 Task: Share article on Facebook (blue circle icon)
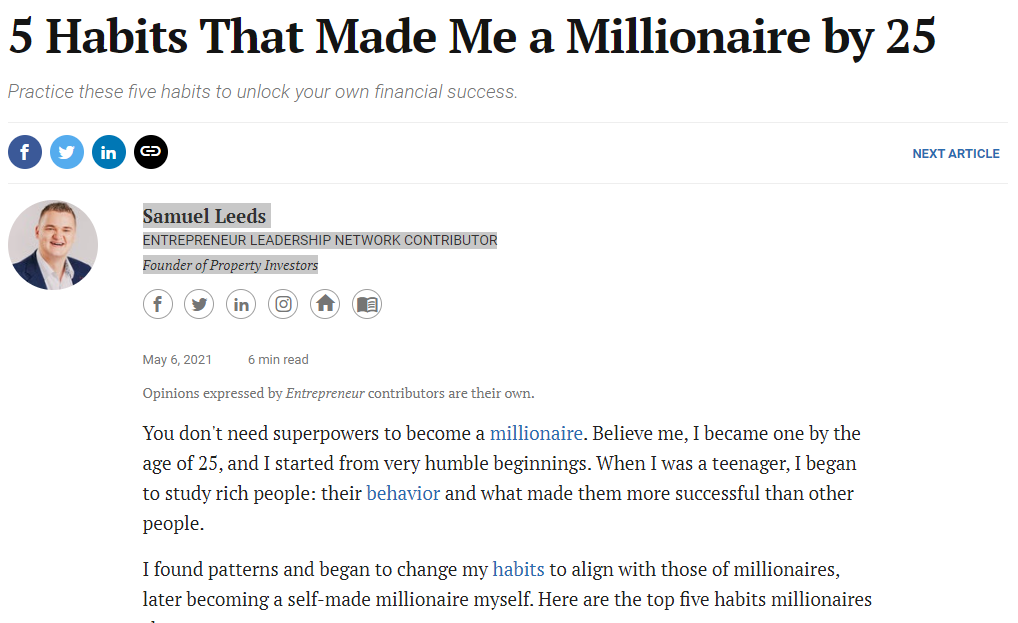tap(25, 152)
